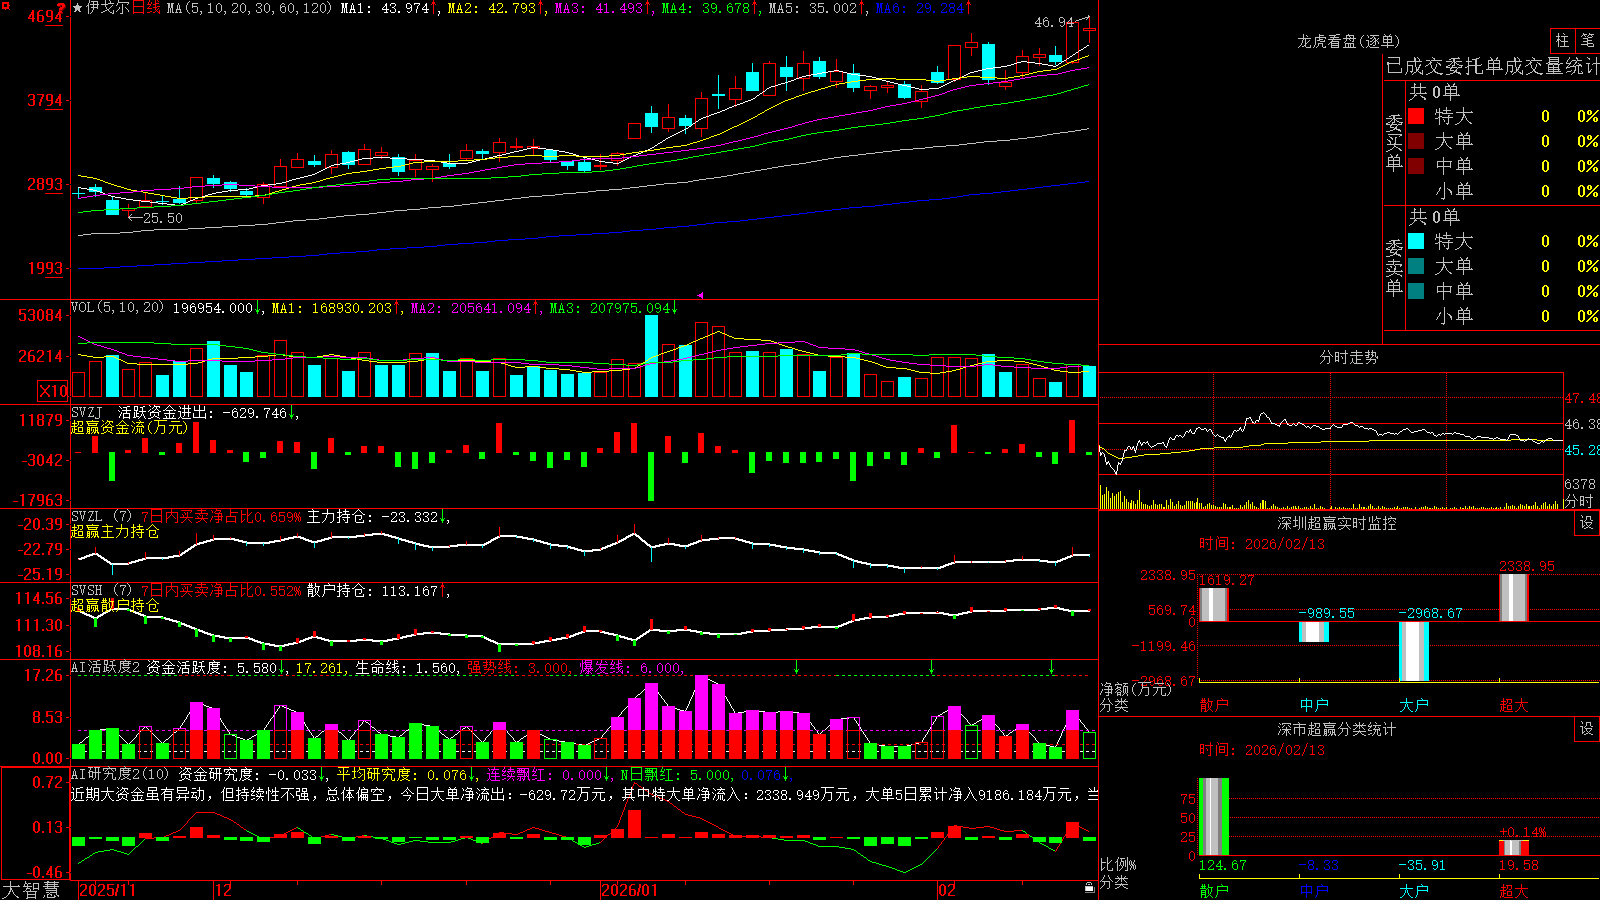This screenshot has width=1600, height=900.
Task: Click the 中户 bar showing -989.55
Action: coord(1313,632)
